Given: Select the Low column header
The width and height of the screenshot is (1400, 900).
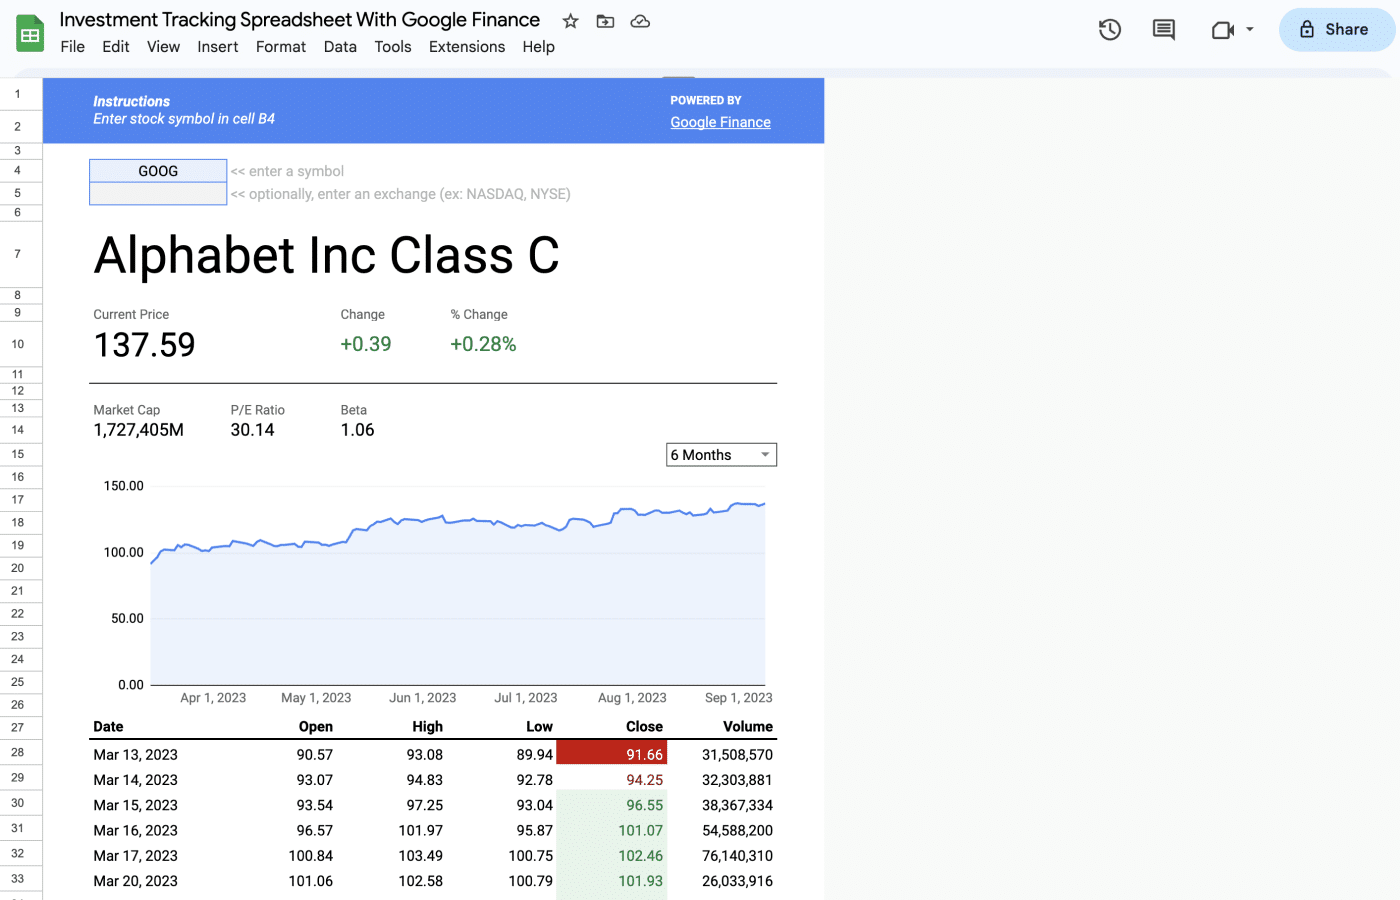Looking at the screenshot, I should click(539, 727).
